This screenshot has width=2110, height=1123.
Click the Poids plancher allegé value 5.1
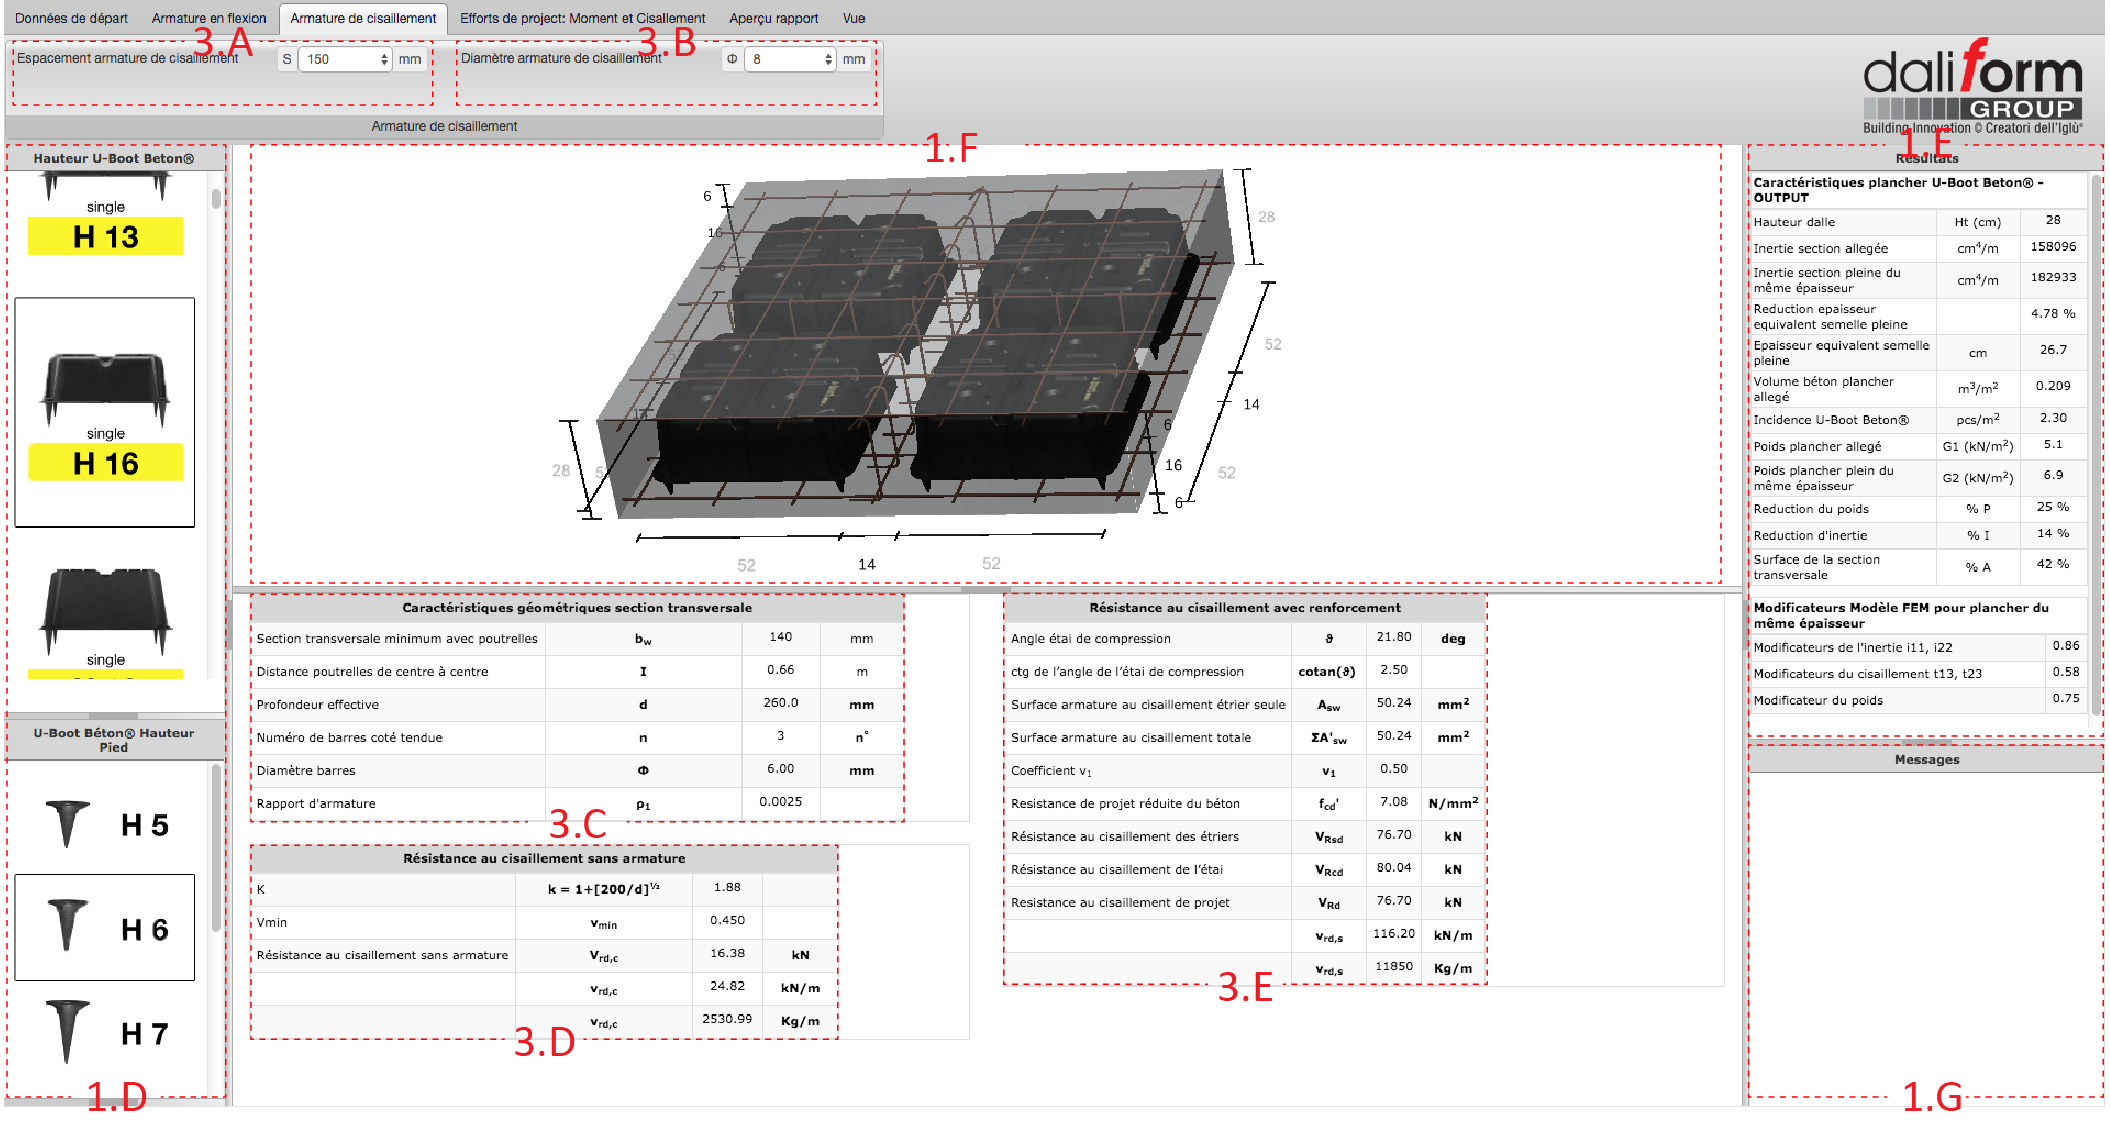tap(2052, 445)
